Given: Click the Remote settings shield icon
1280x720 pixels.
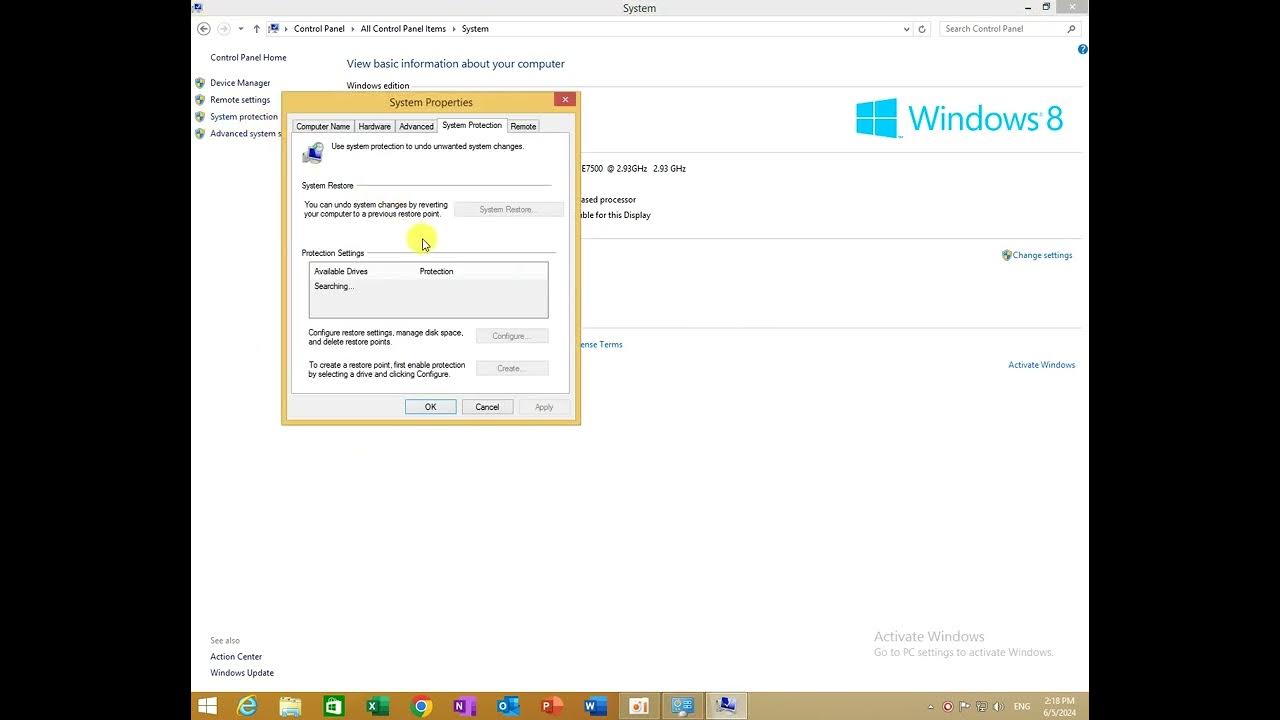Looking at the screenshot, I should (200, 100).
